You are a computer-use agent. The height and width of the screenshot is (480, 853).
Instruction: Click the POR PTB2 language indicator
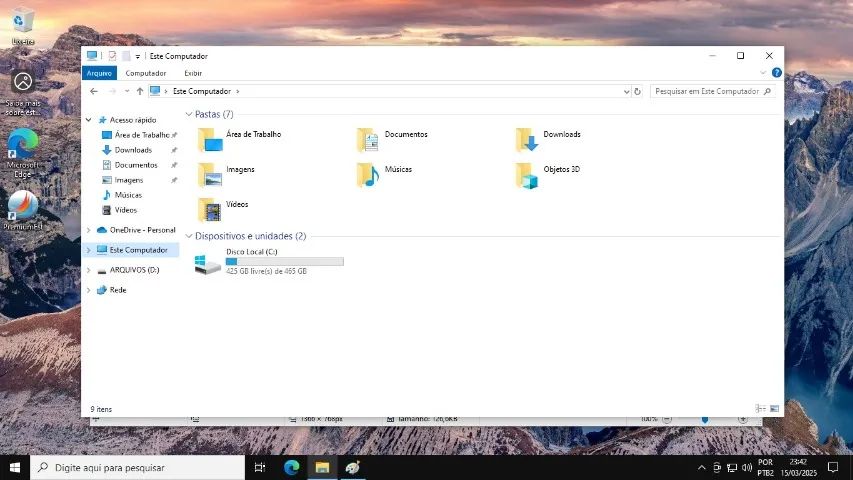[765, 467]
